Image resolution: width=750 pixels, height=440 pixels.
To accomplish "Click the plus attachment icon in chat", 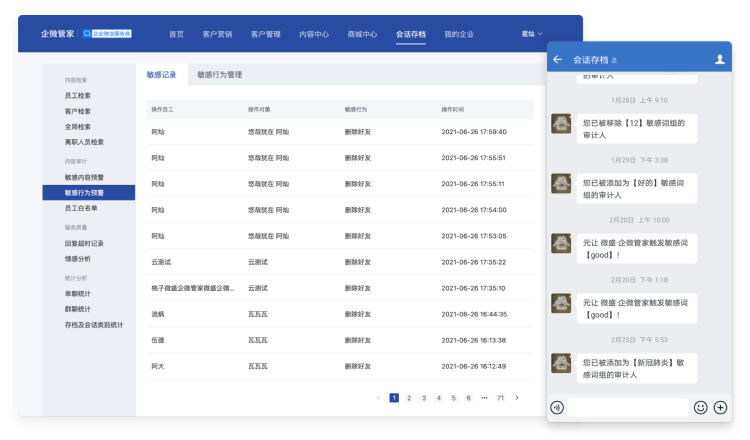I will tap(720, 407).
